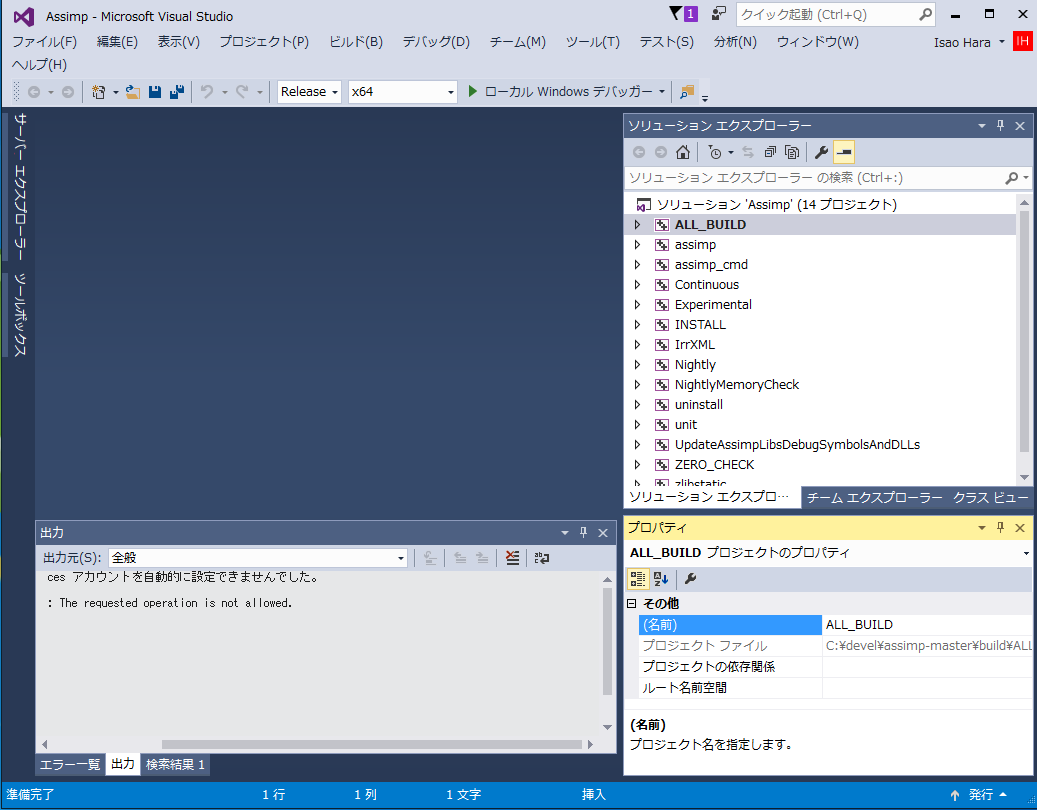Toggle the preview selected items button
The image size is (1037, 810).
tap(844, 153)
